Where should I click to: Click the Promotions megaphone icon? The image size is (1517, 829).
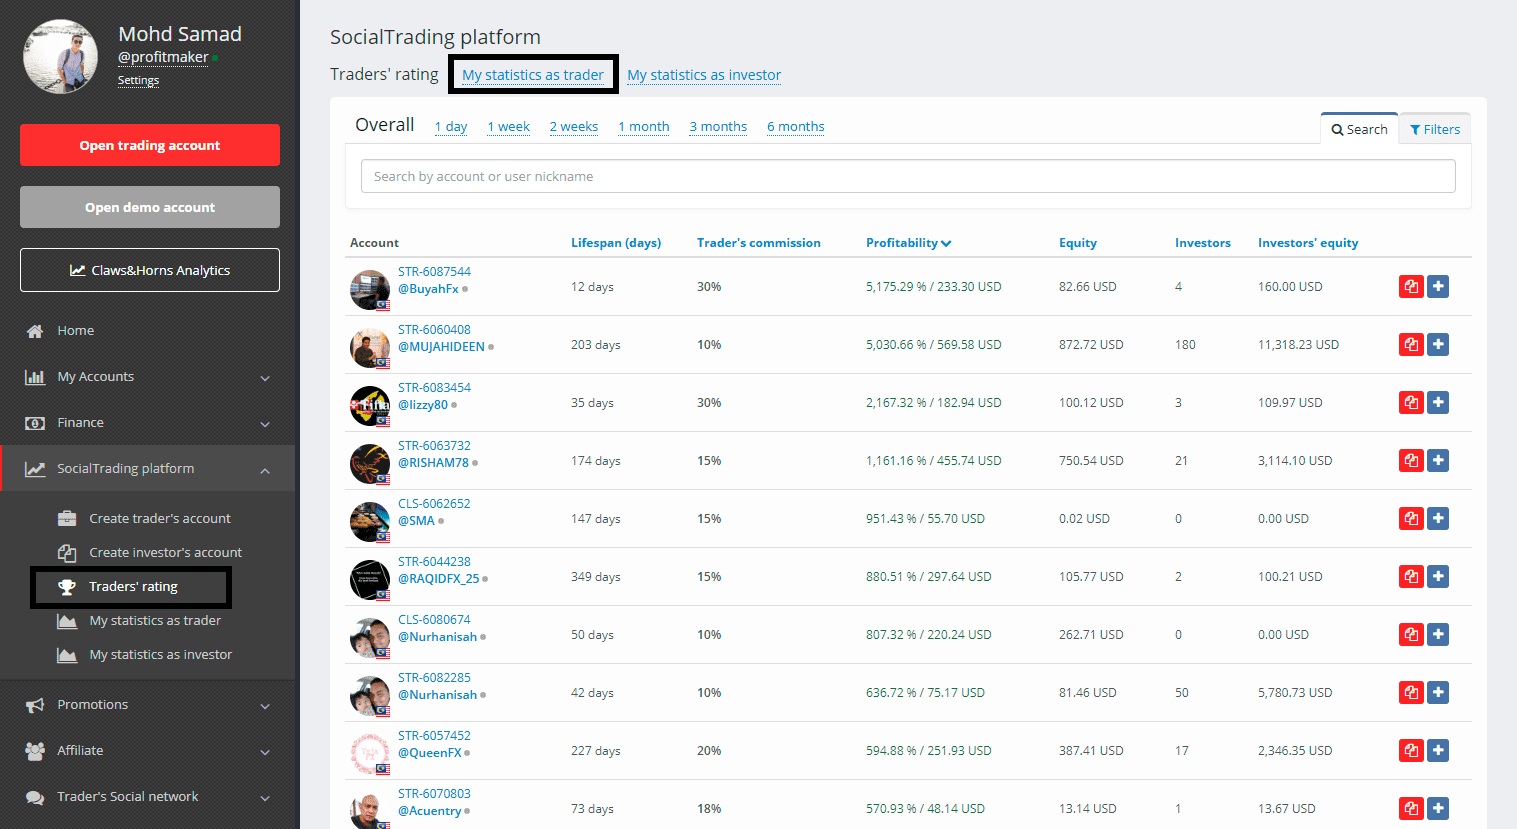(x=35, y=705)
